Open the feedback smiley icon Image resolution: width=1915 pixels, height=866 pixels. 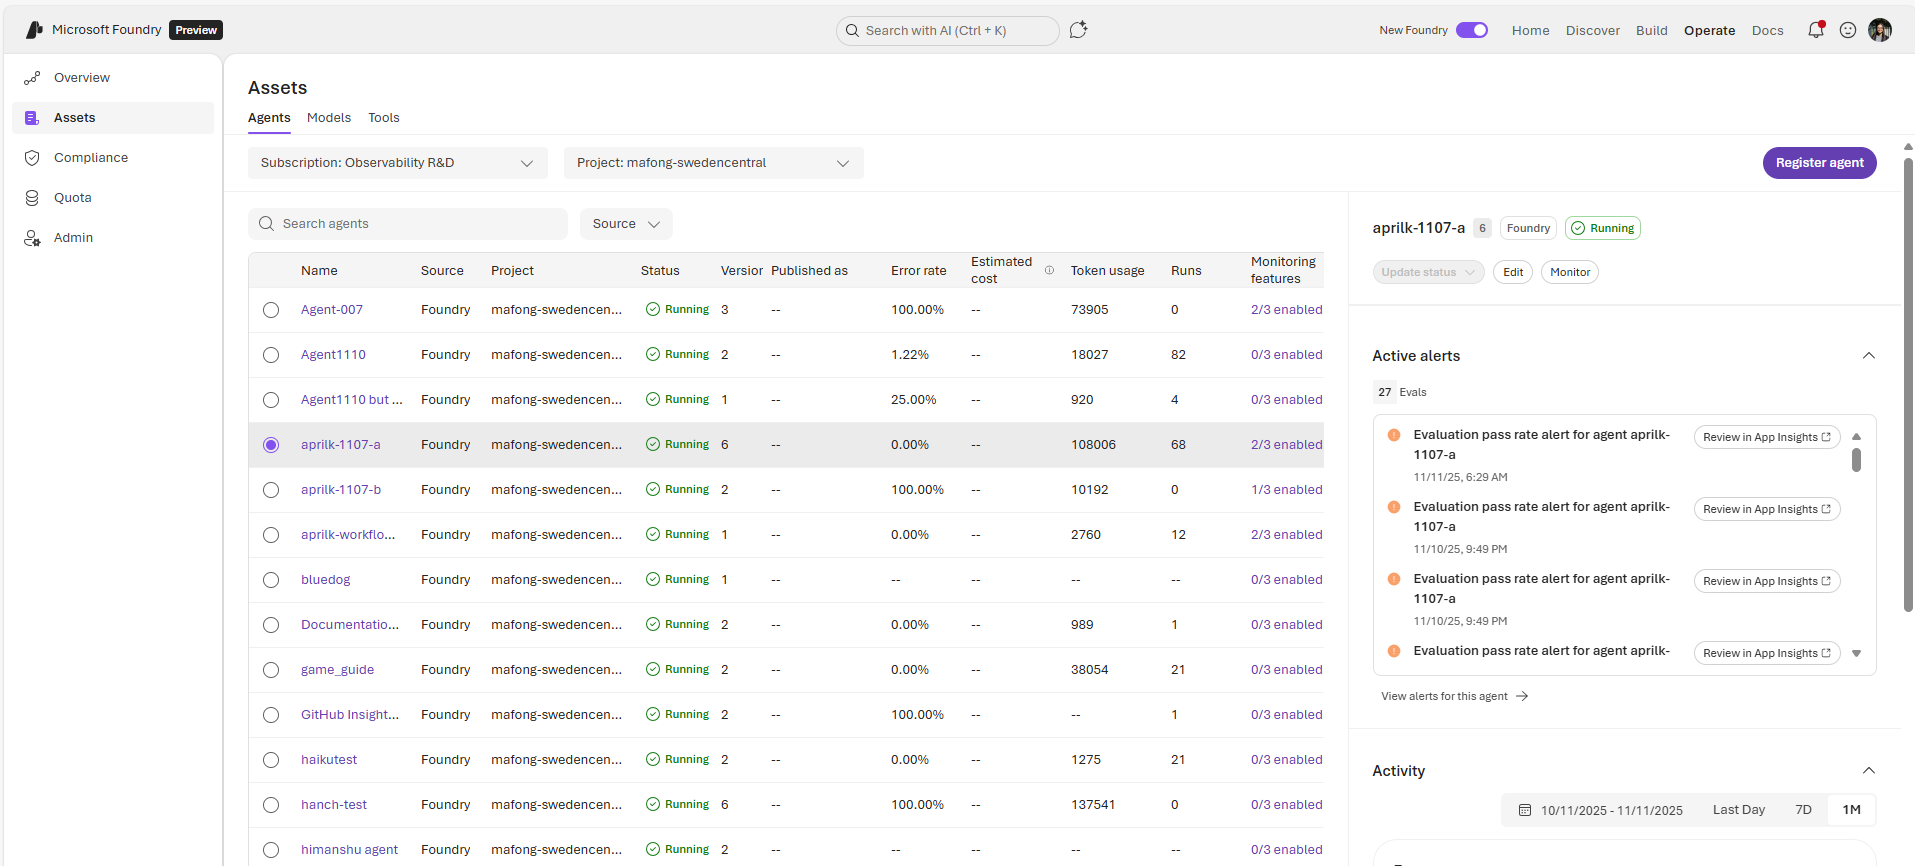point(1848,30)
